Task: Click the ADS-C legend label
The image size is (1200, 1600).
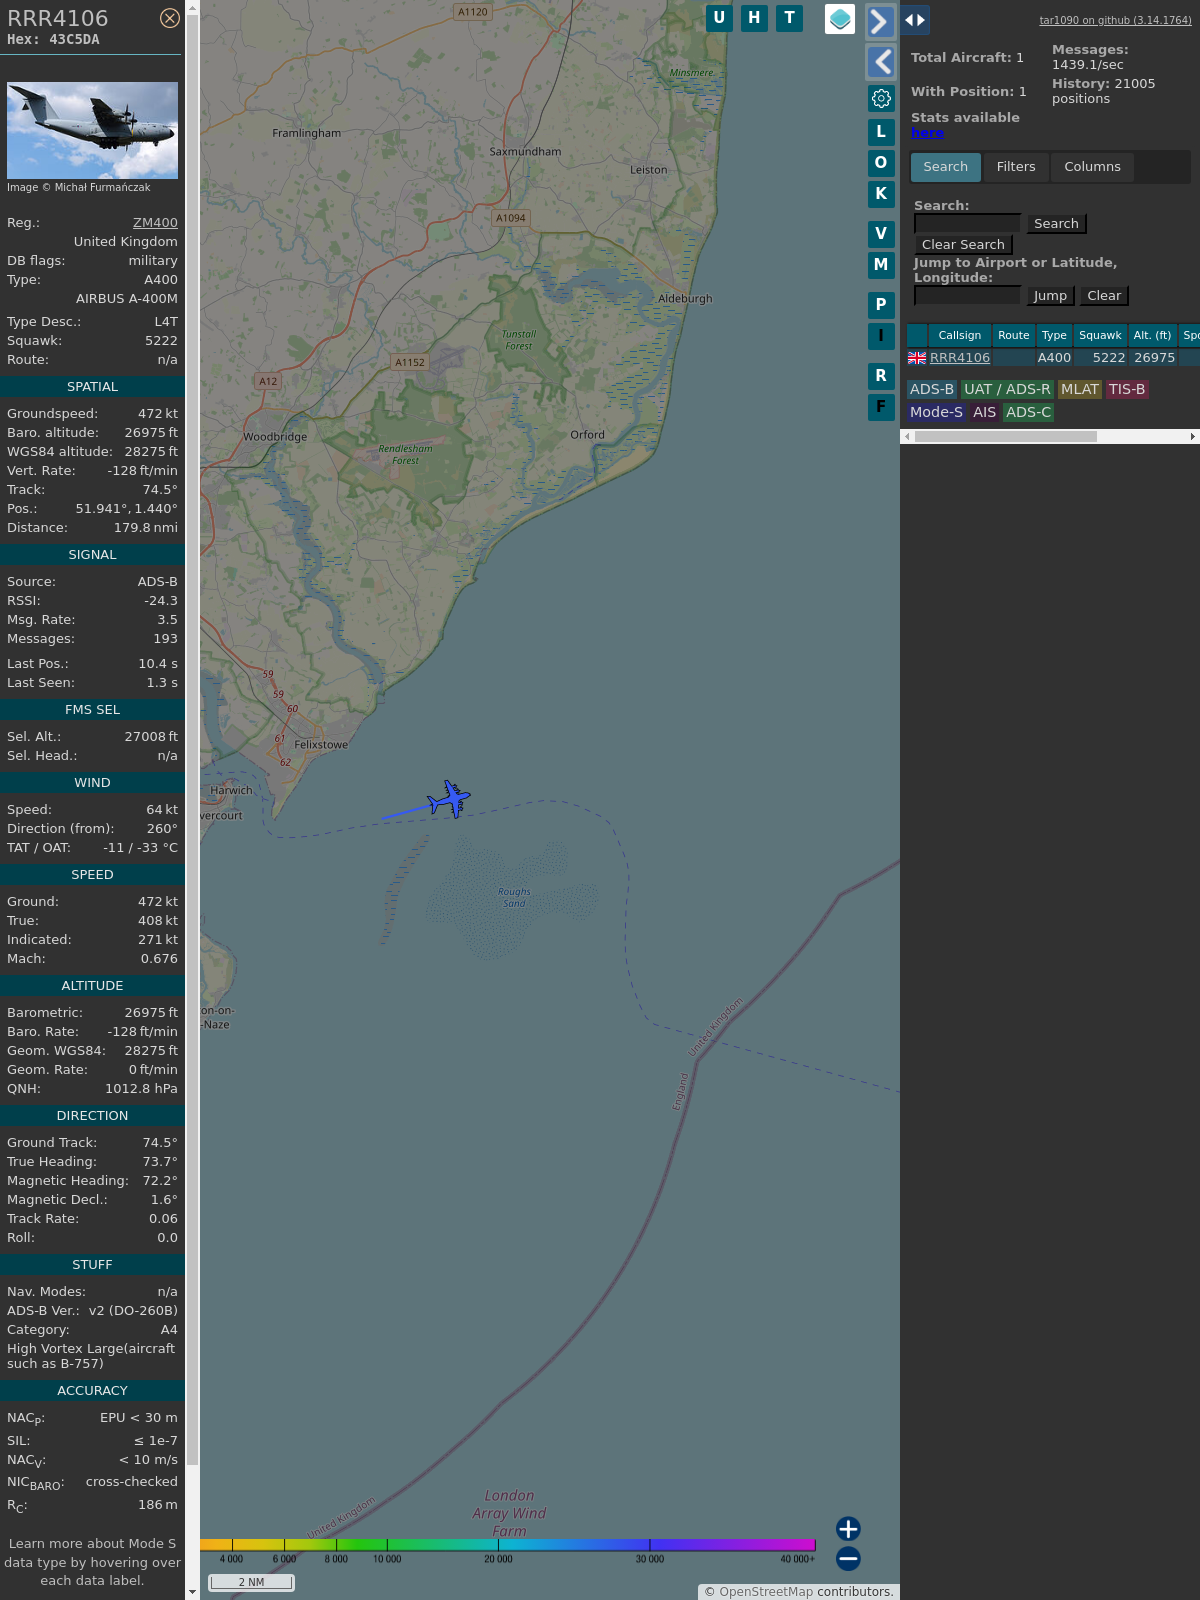Action: [x=1028, y=413]
